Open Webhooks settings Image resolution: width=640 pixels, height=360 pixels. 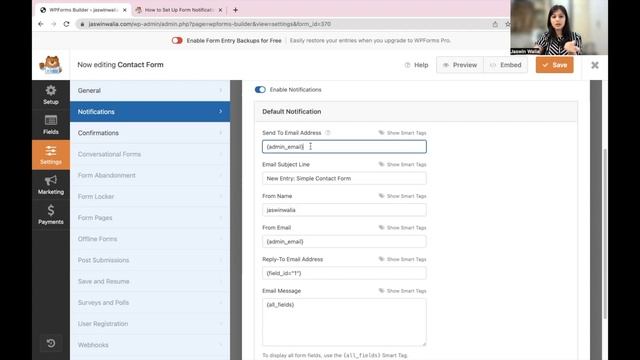coord(150,345)
